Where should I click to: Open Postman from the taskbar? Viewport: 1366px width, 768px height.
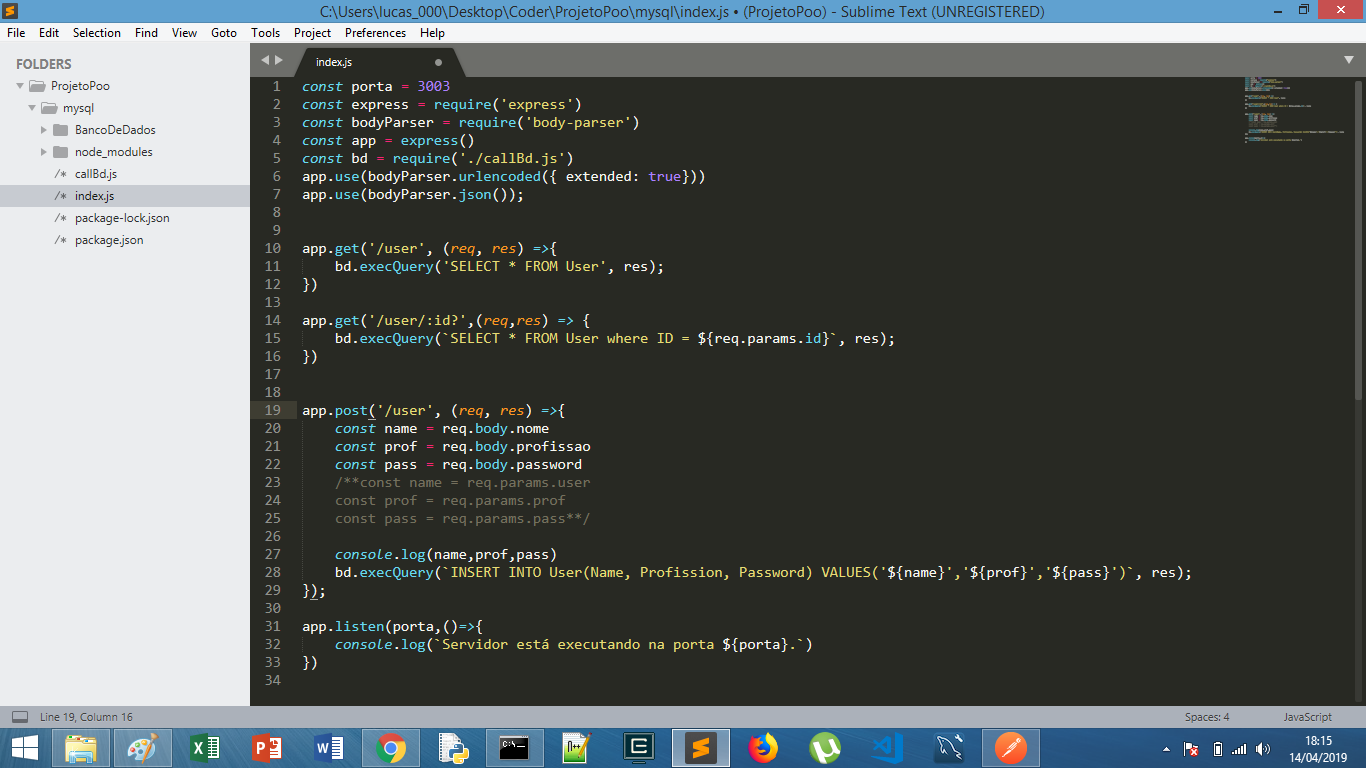pyautogui.click(x=1011, y=748)
